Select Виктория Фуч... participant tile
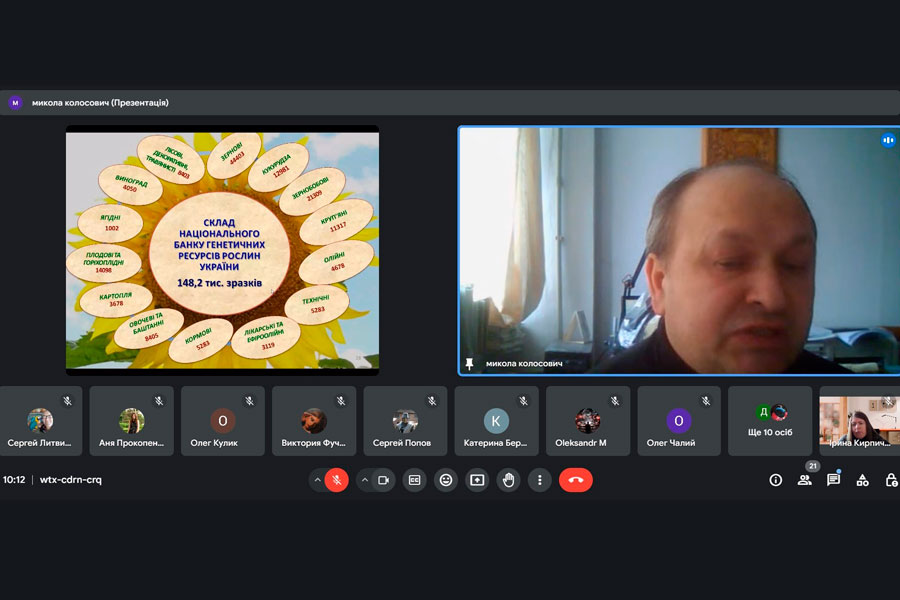 click(314, 421)
